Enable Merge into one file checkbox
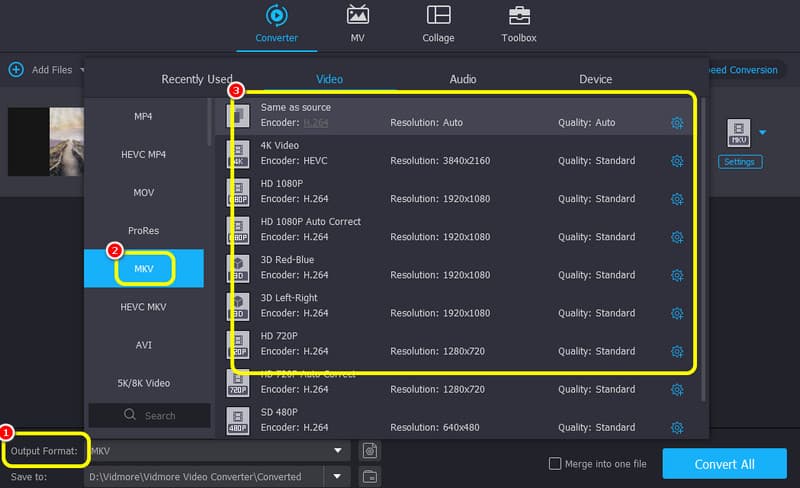Viewport: 800px width, 488px height. pos(555,464)
